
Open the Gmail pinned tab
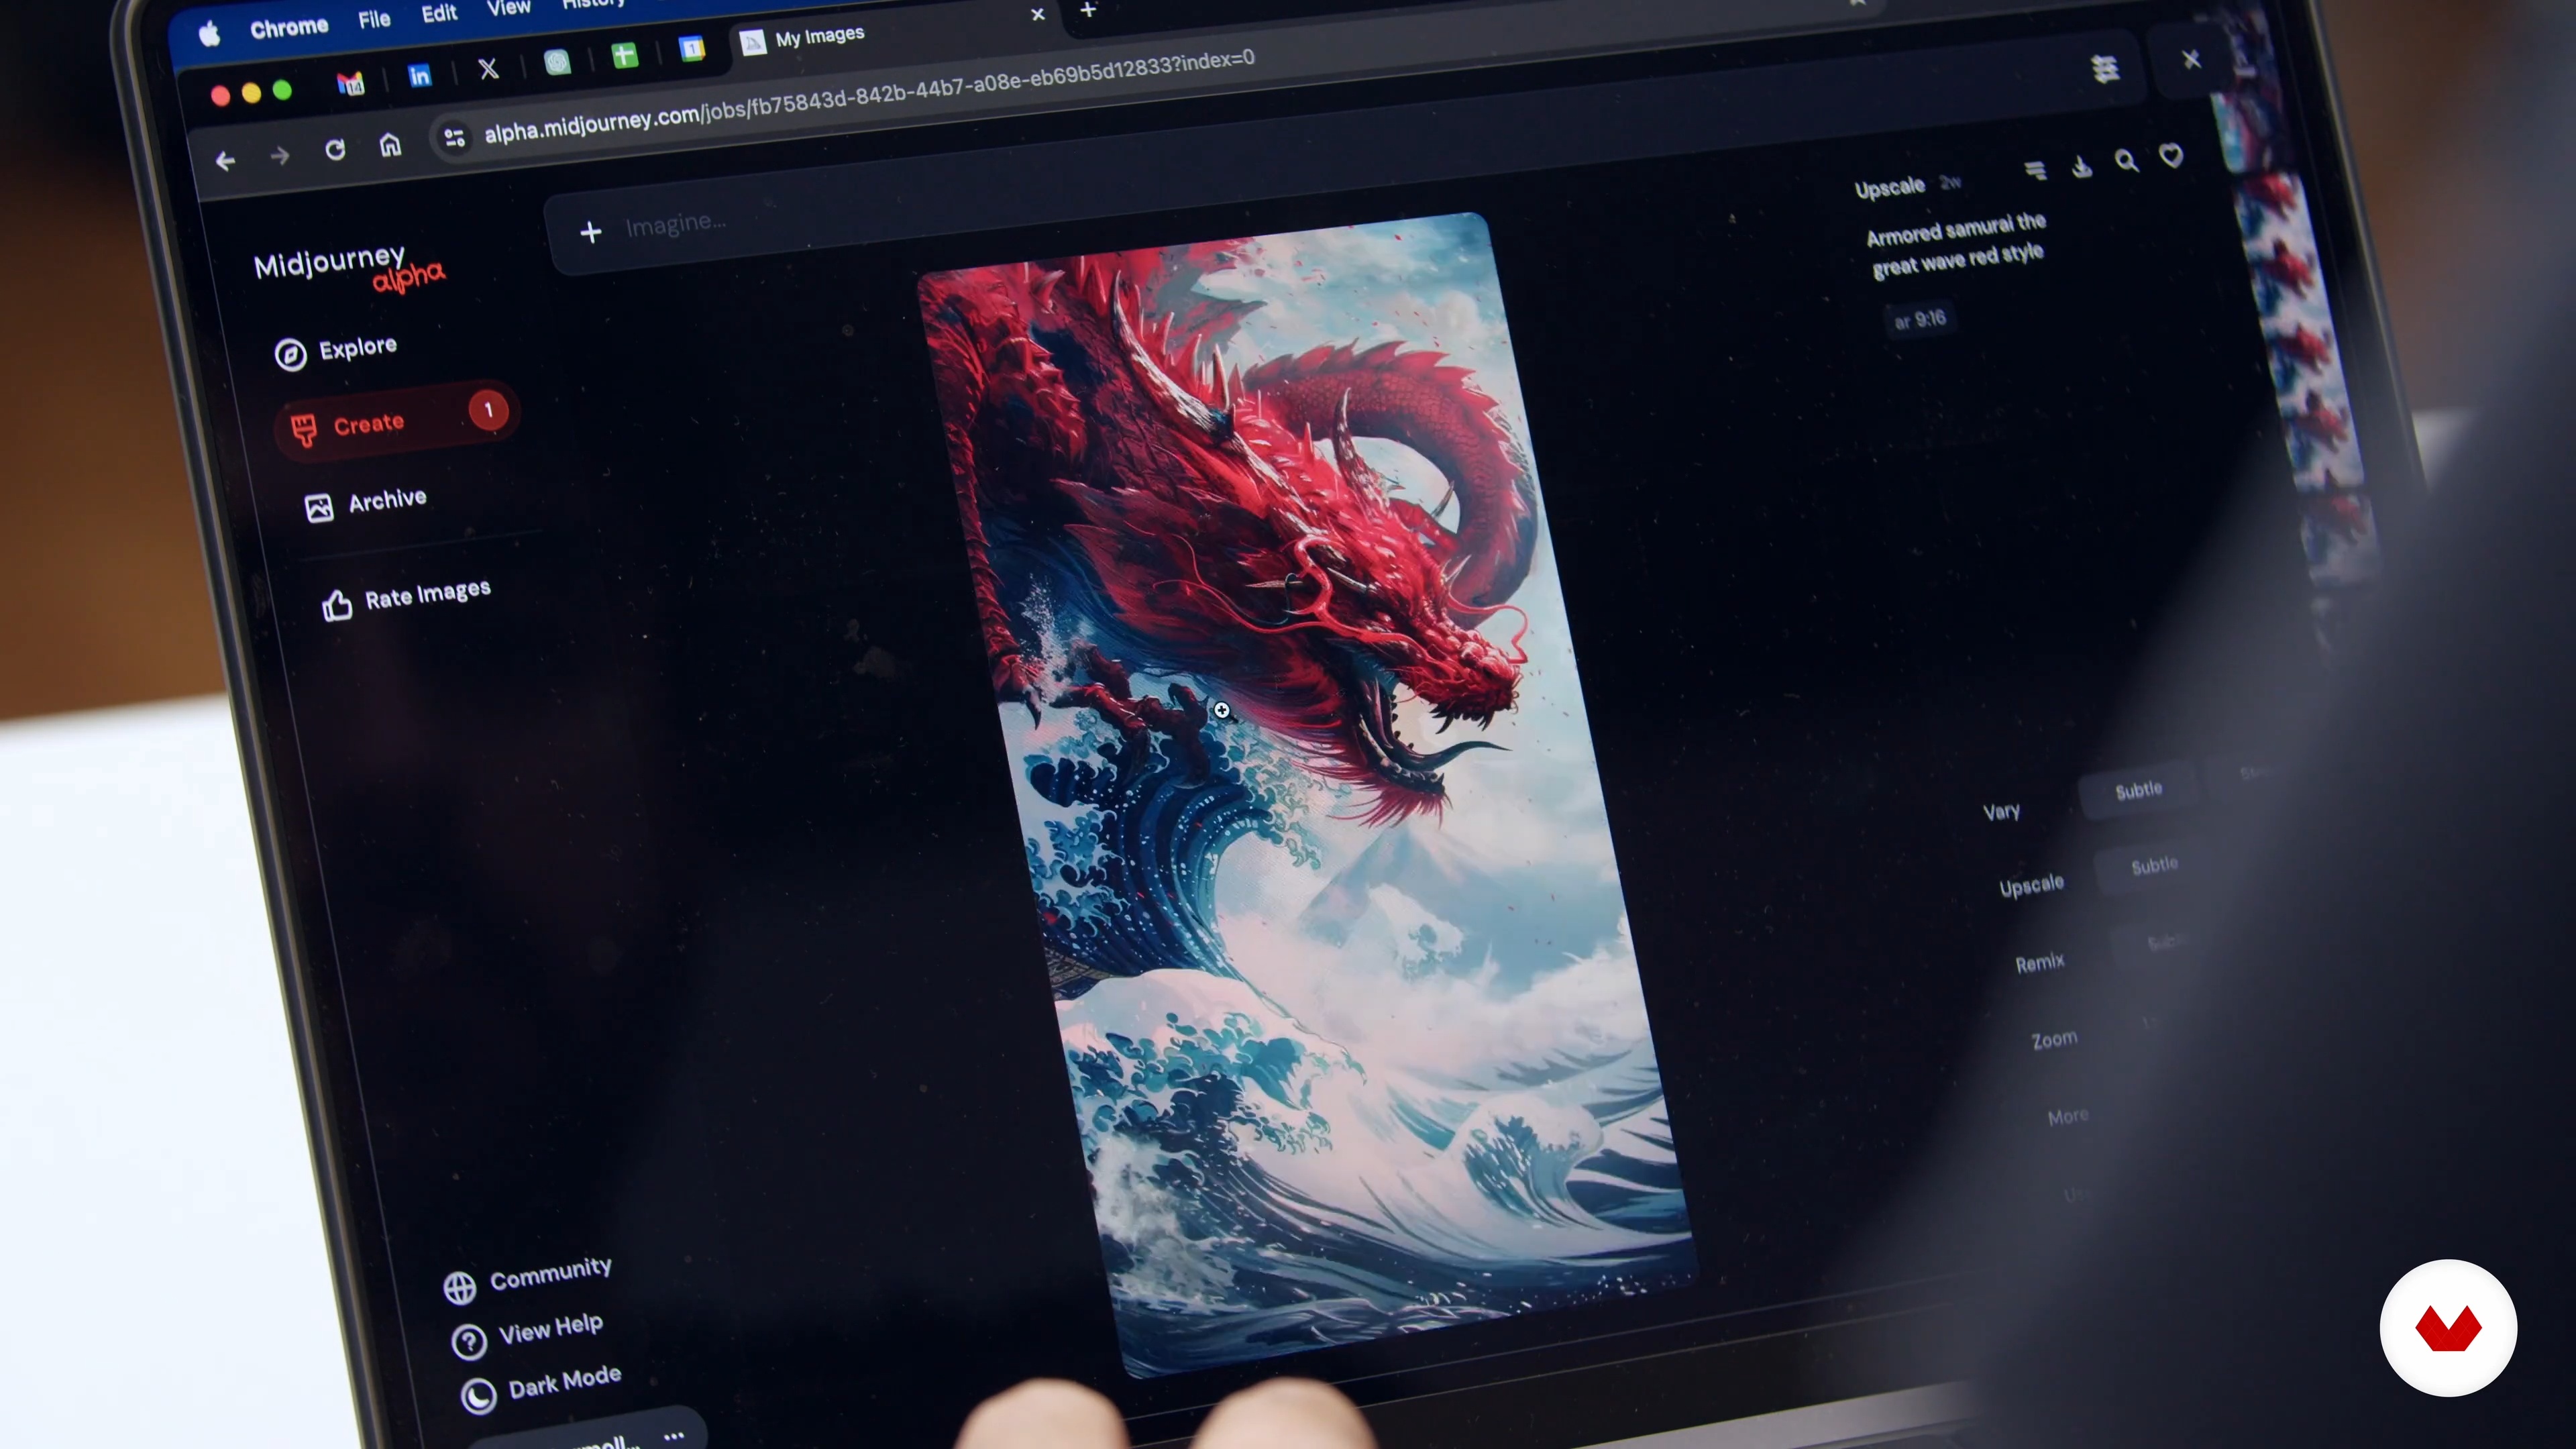[x=350, y=84]
